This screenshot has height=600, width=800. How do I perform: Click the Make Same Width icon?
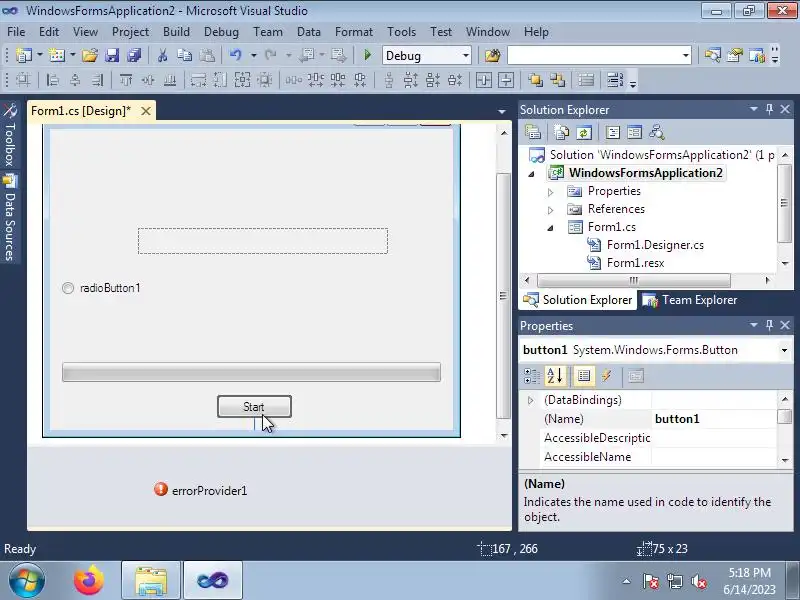coord(198,80)
